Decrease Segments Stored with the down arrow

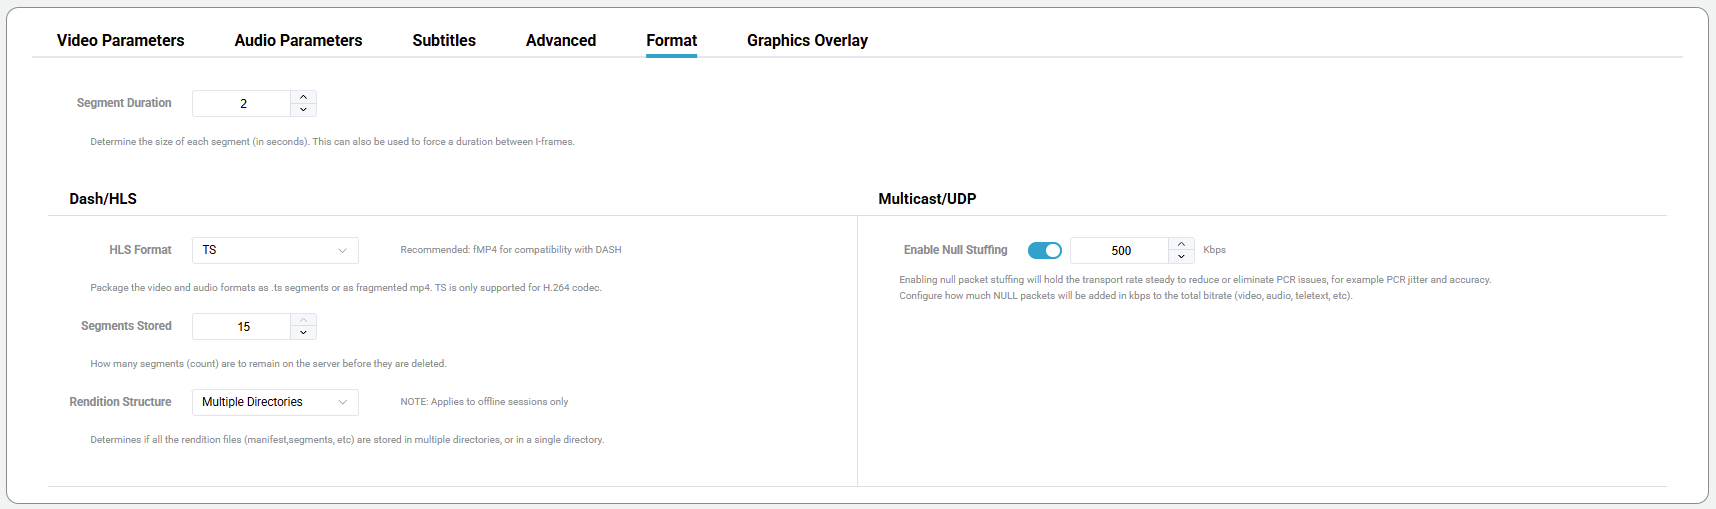pyautogui.click(x=304, y=333)
